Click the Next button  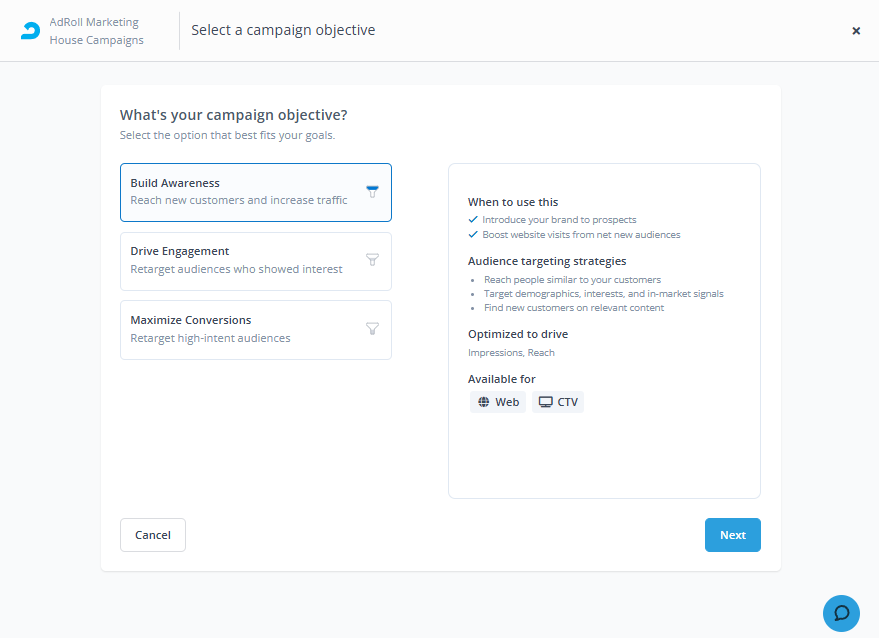[733, 535]
